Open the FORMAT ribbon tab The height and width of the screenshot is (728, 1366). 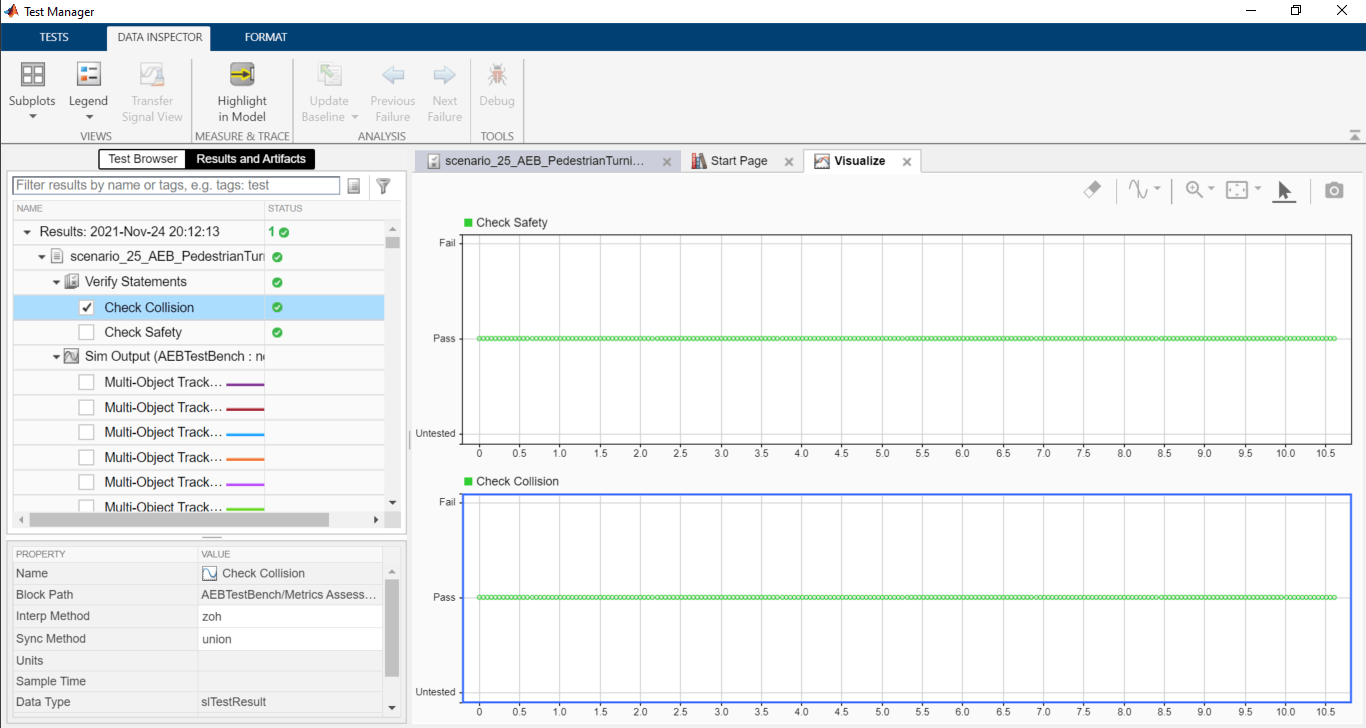266,37
